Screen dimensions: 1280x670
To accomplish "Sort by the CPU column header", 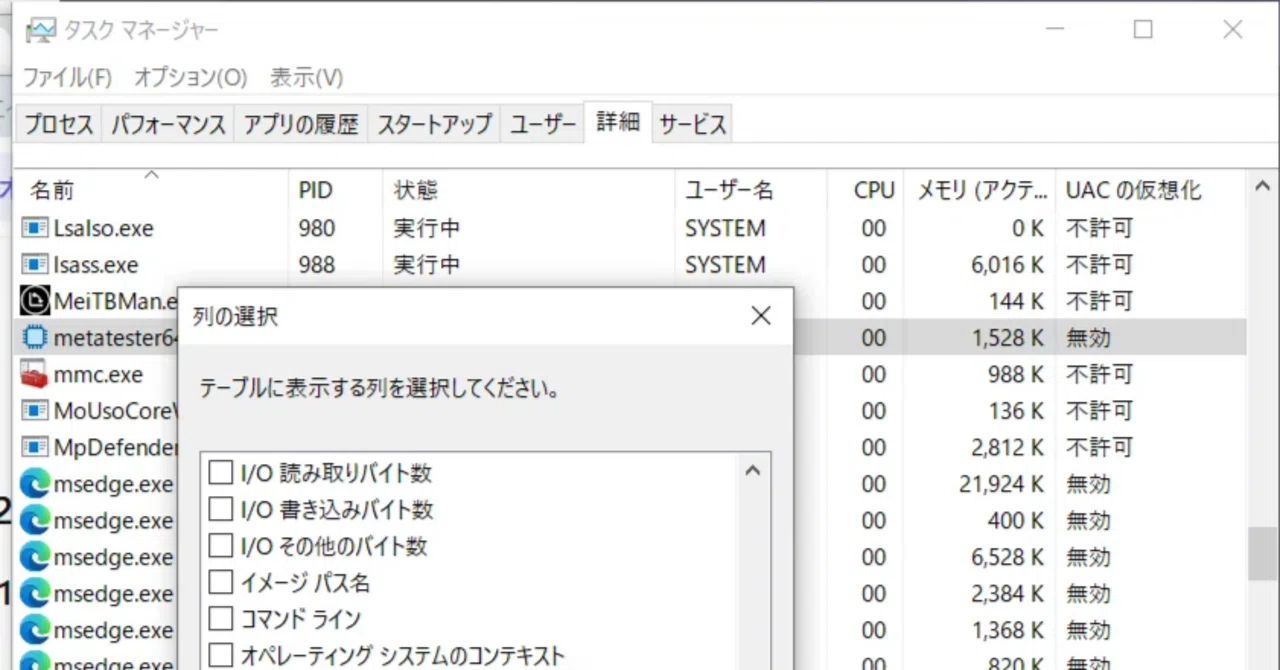I will (866, 189).
